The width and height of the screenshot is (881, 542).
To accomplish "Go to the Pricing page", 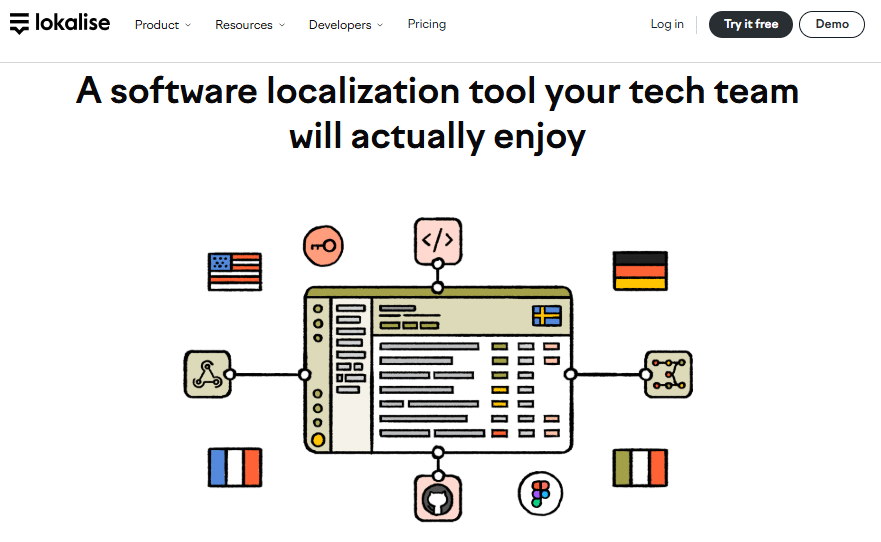I will coord(426,24).
